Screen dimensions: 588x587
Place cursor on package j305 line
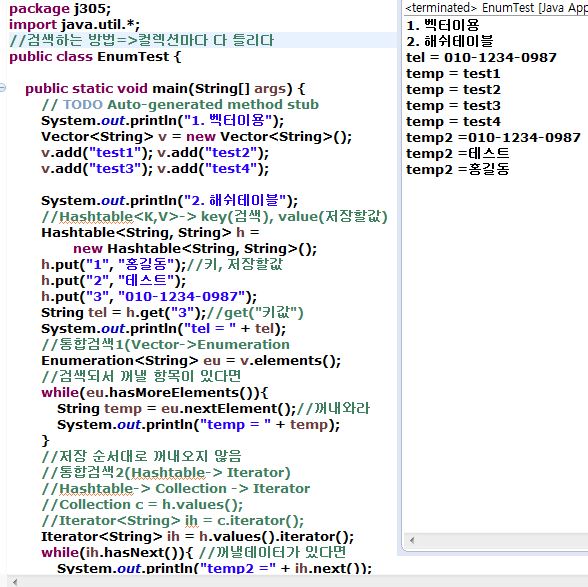(x=60, y=9)
